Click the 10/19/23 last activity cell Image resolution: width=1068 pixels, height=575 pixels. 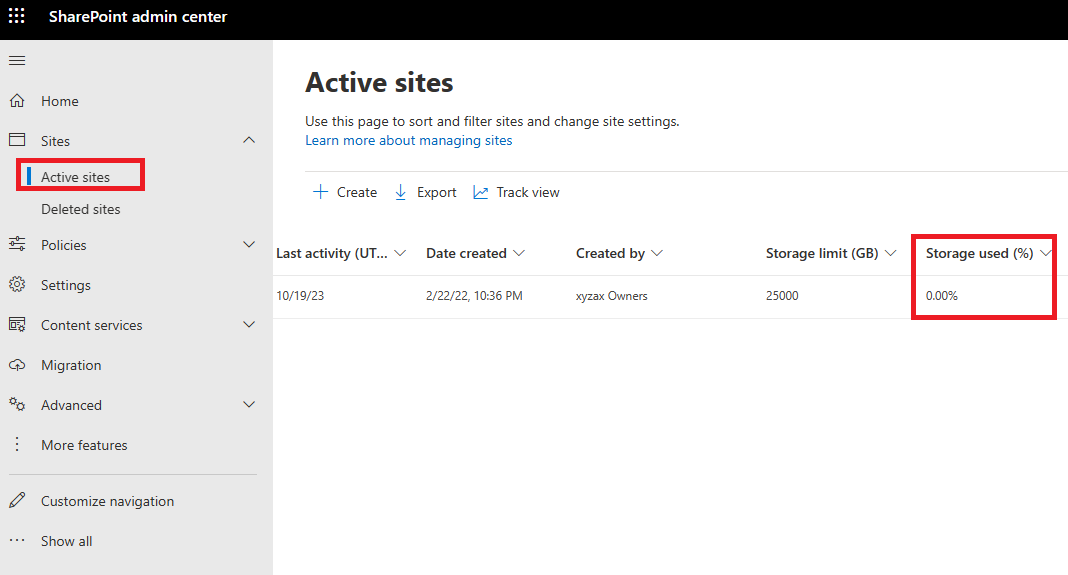point(300,296)
